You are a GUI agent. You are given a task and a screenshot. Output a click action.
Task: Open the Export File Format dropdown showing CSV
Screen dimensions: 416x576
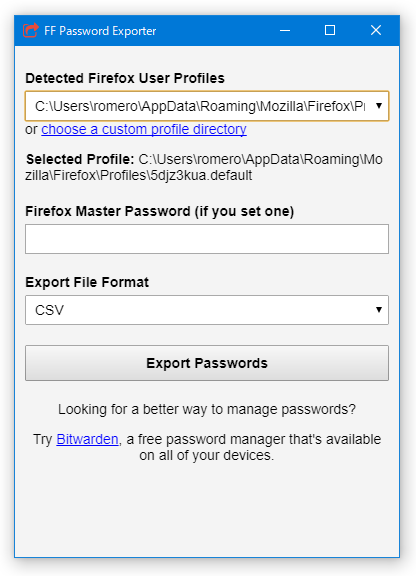click(x=207, y=310)
